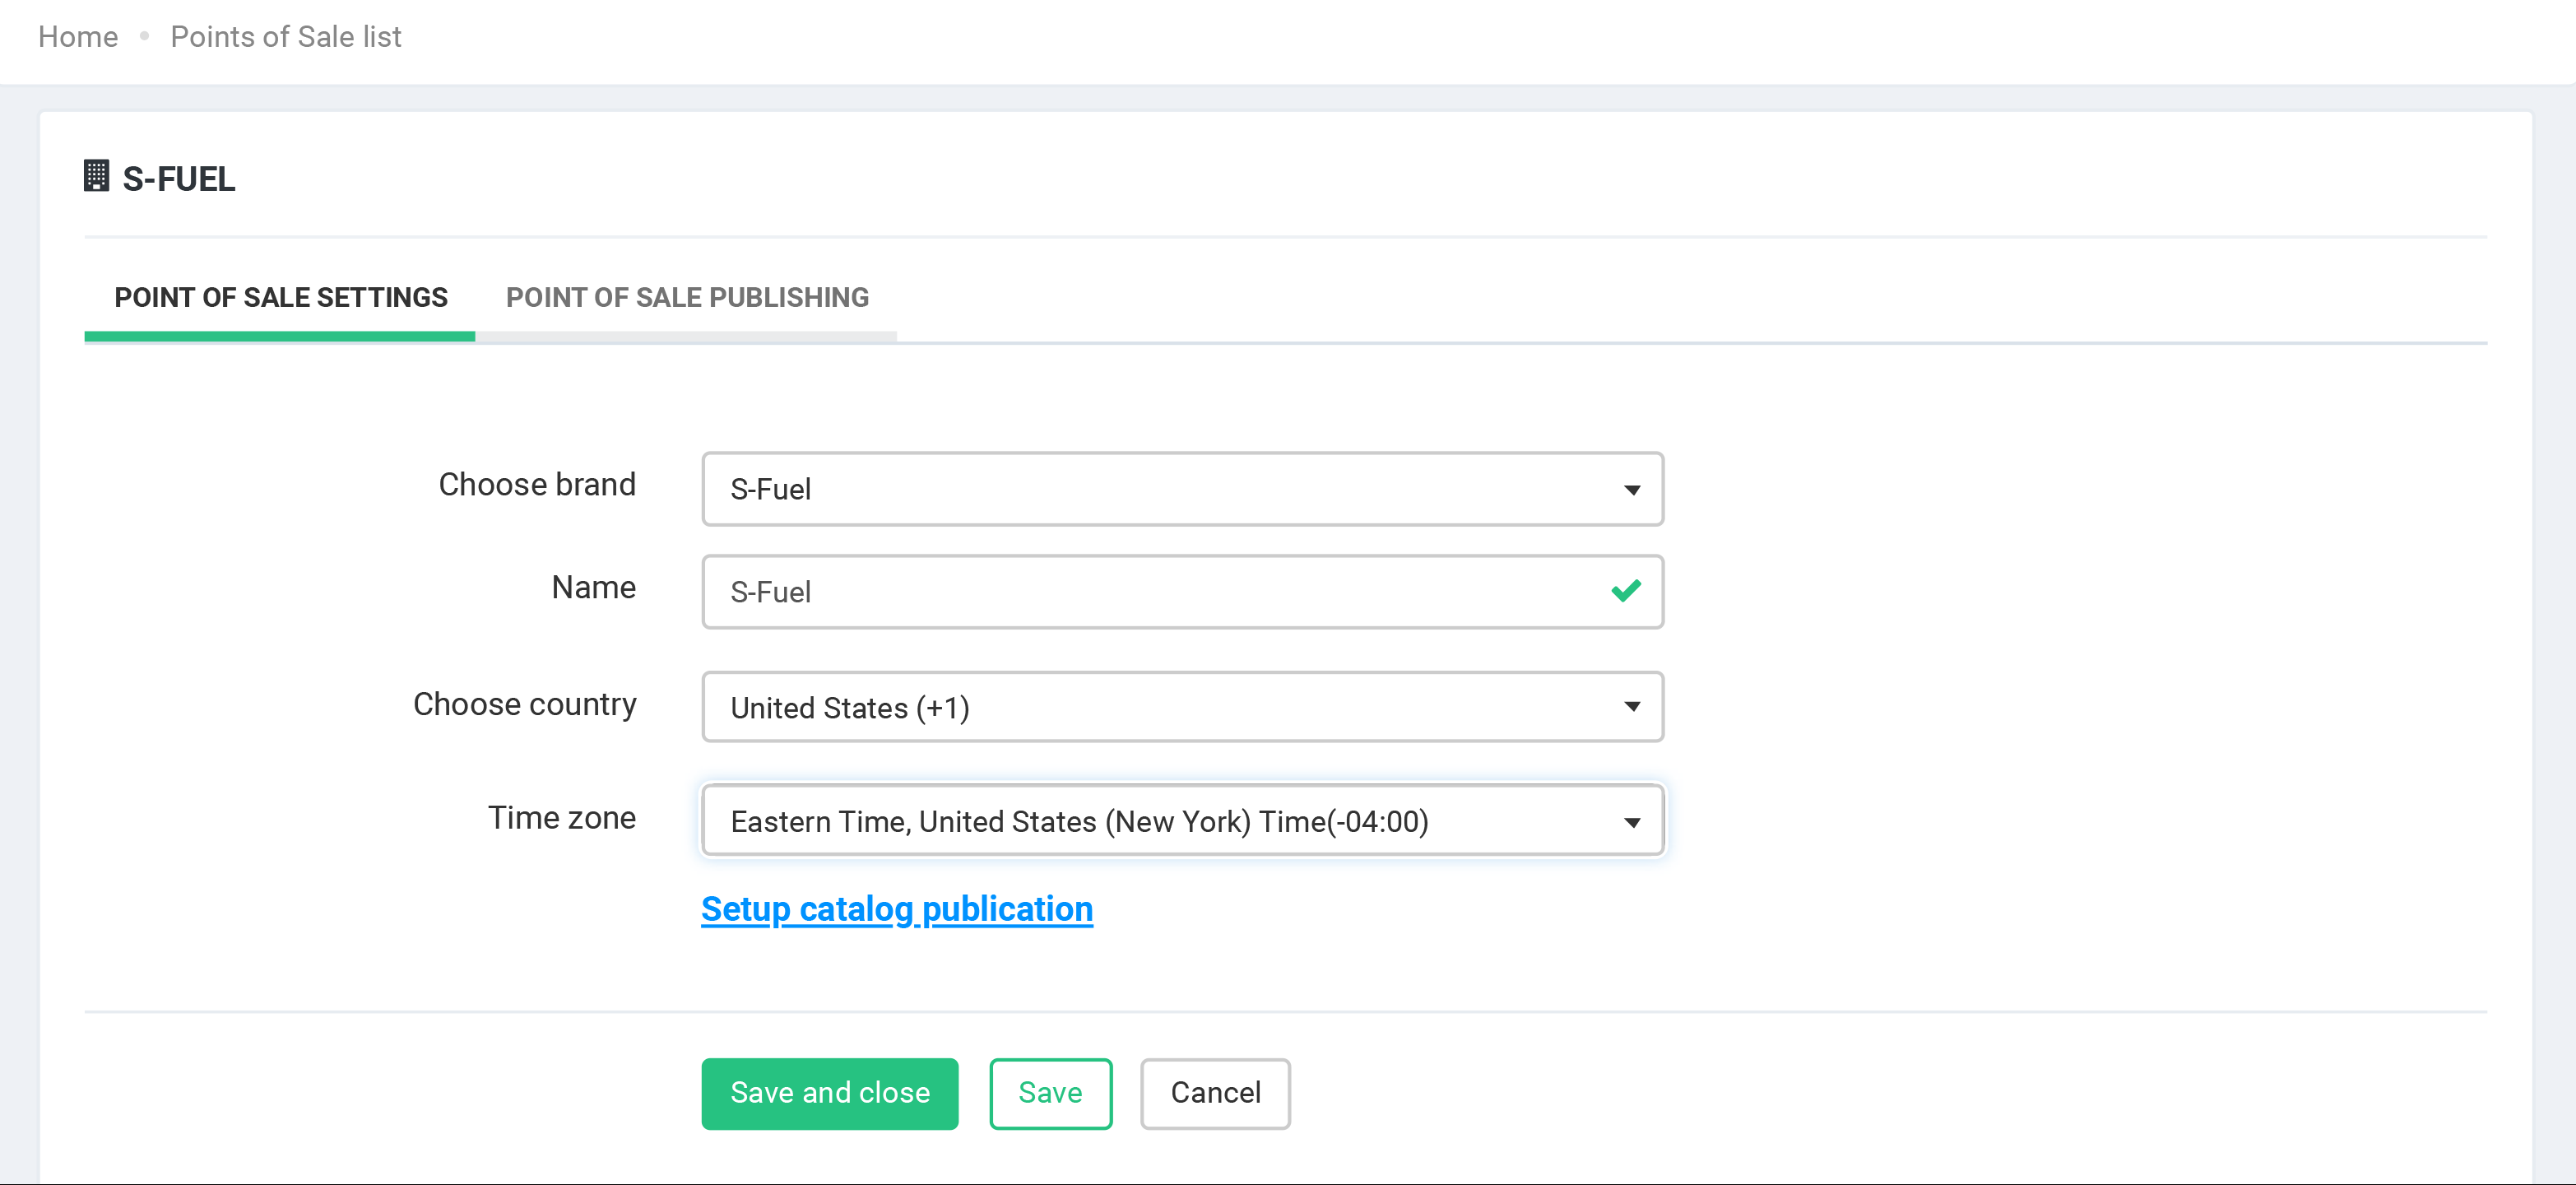
Task: Click the S-FUEL page heading text
Action: 179,179
